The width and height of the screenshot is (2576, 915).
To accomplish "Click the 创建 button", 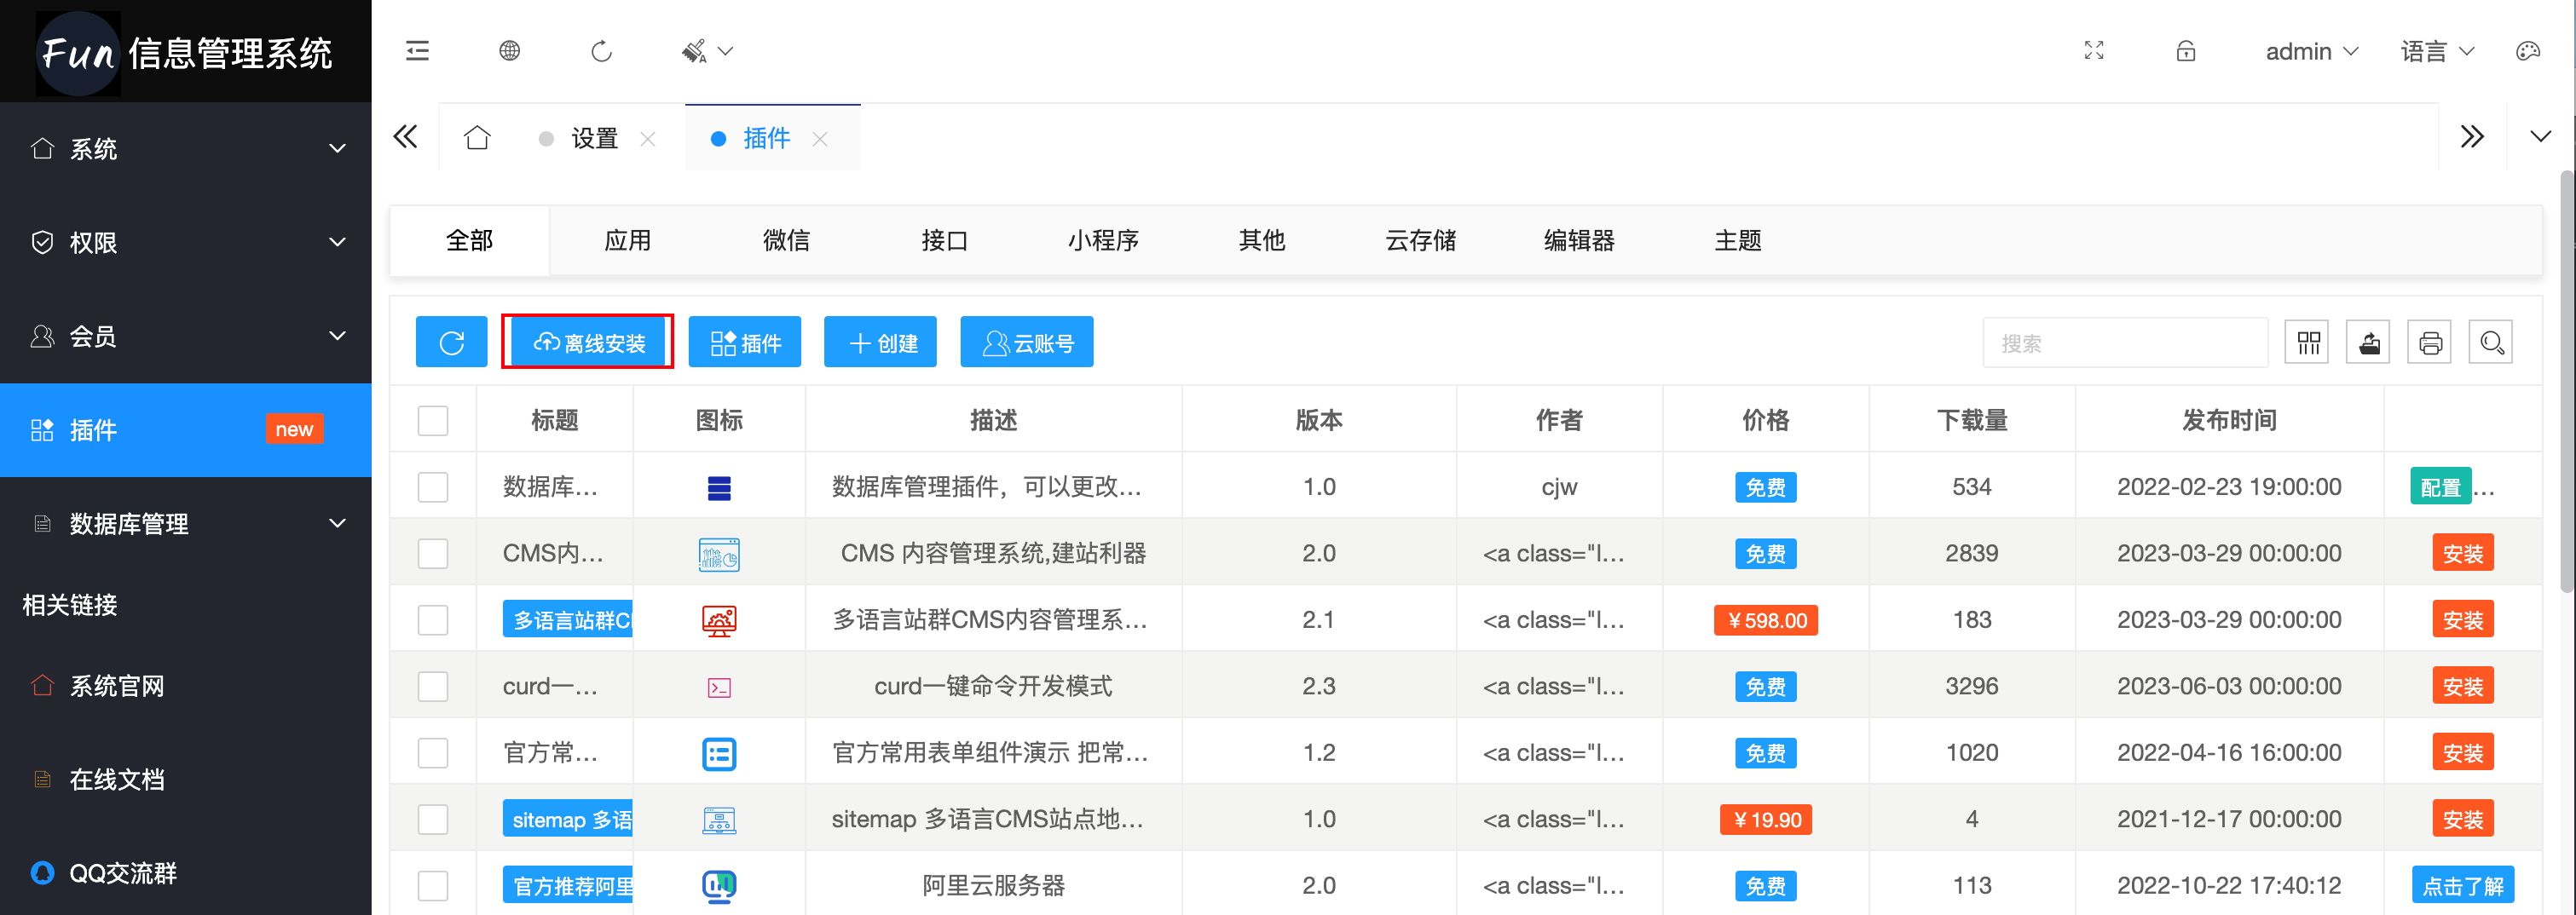I will click(881, 343).
